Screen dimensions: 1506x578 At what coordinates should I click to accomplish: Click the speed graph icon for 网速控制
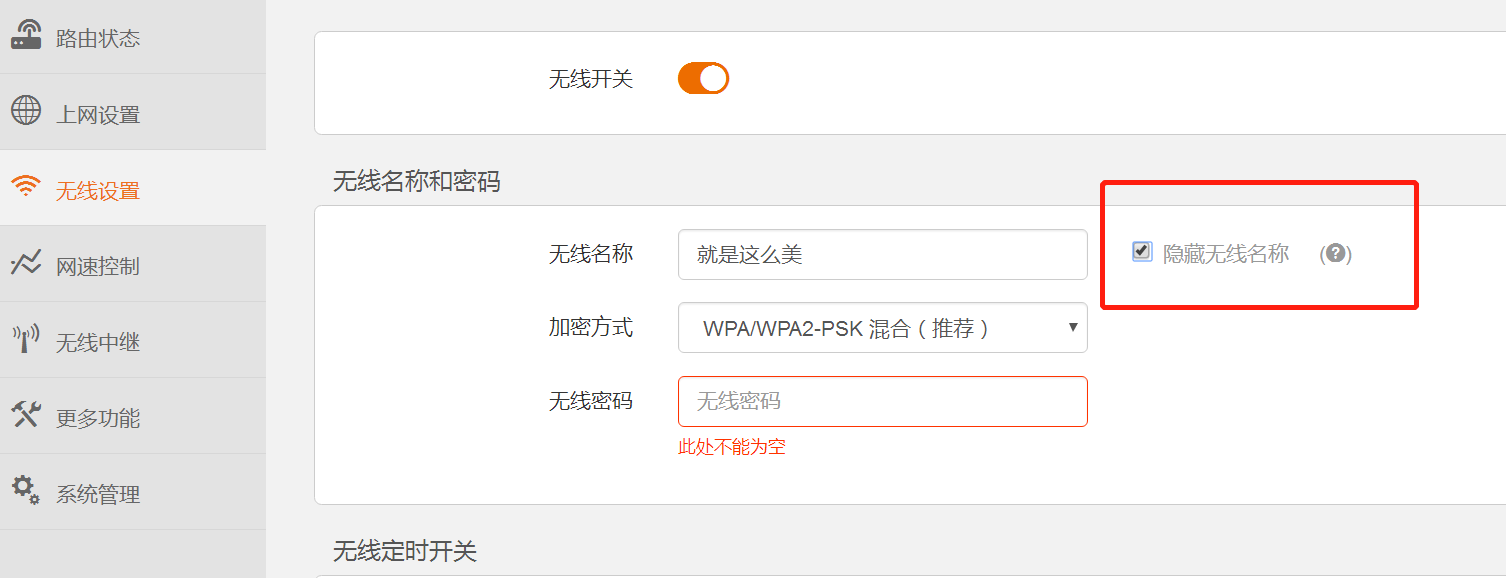coord(26,263)
